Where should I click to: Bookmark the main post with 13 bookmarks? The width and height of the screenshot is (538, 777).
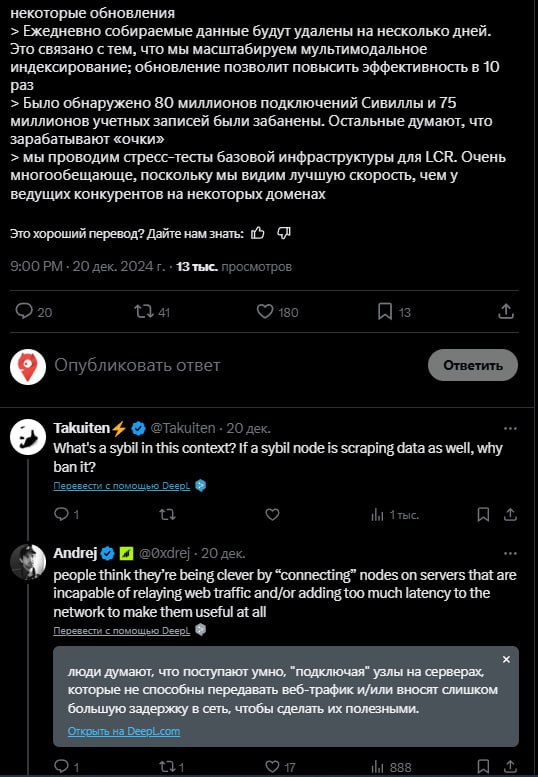pos(394,312)
